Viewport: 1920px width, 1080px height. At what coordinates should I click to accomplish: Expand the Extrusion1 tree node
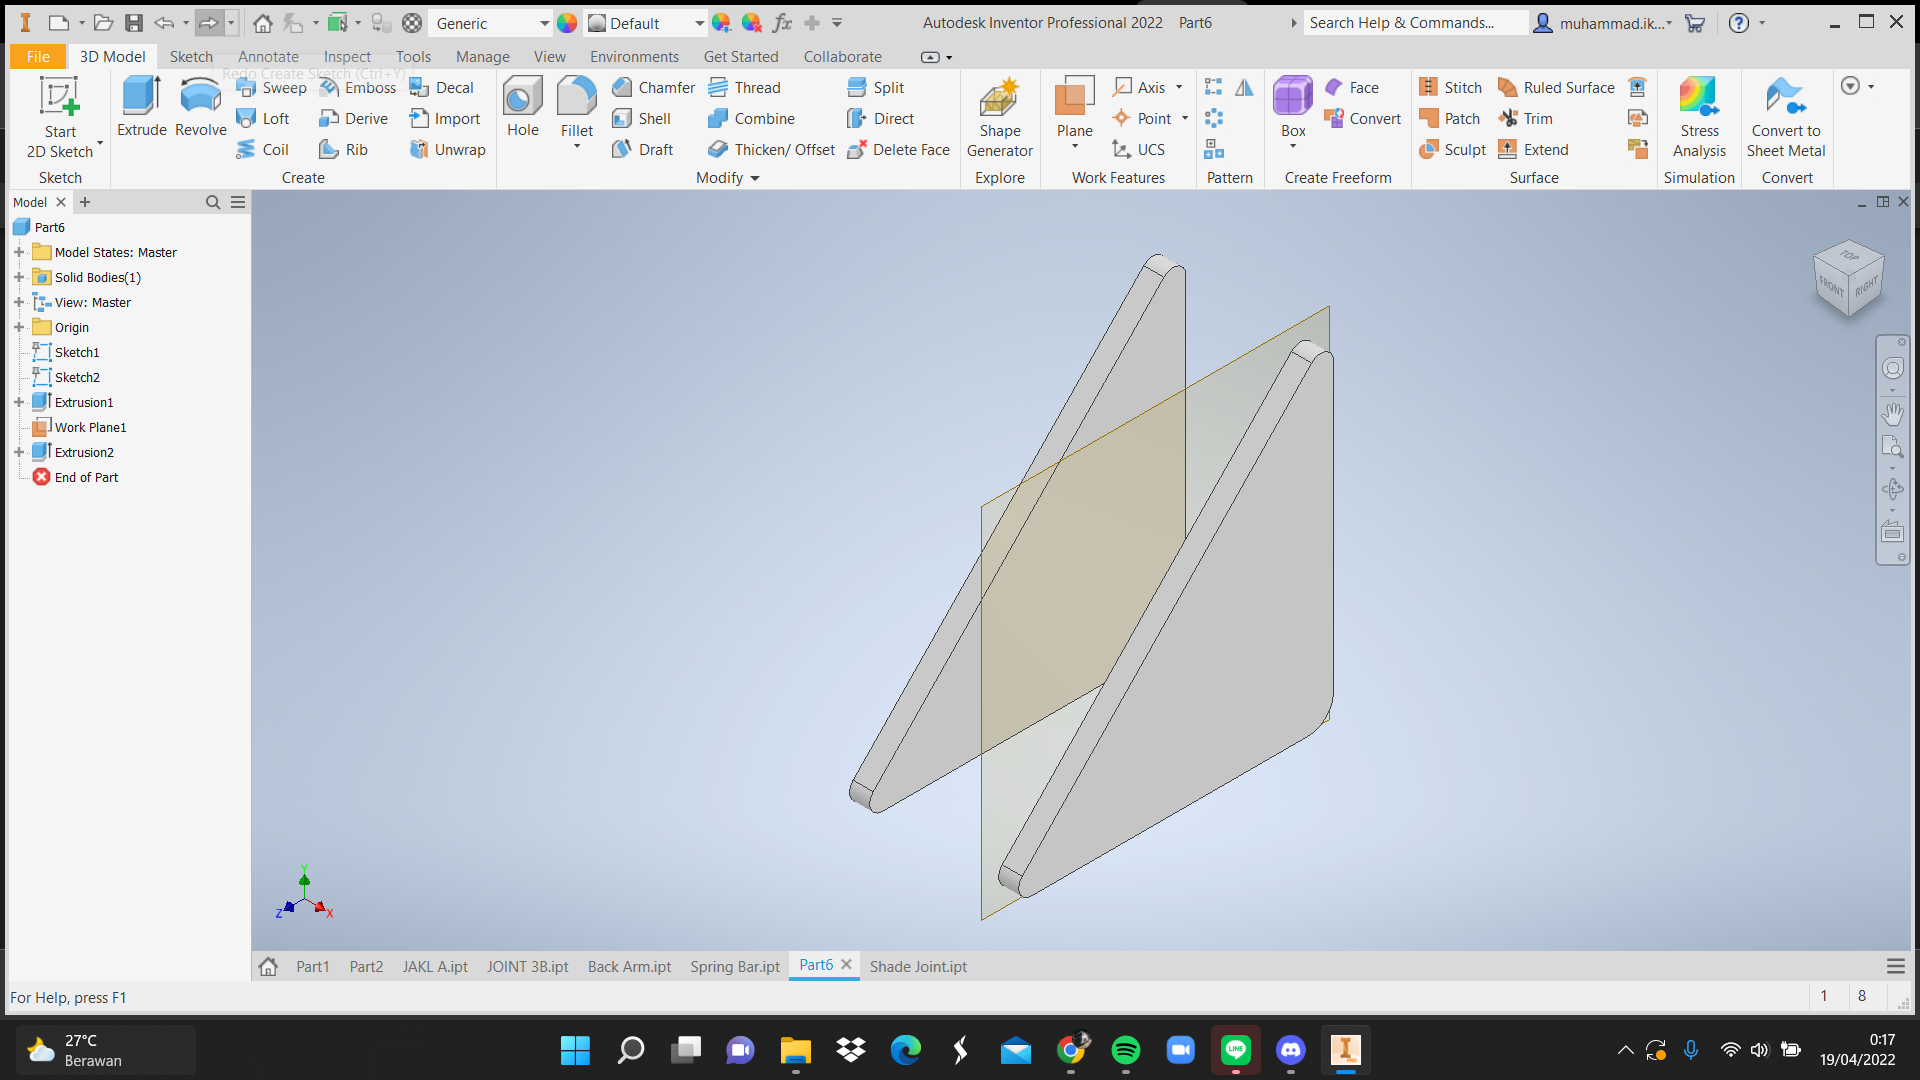tap(19, 402)
